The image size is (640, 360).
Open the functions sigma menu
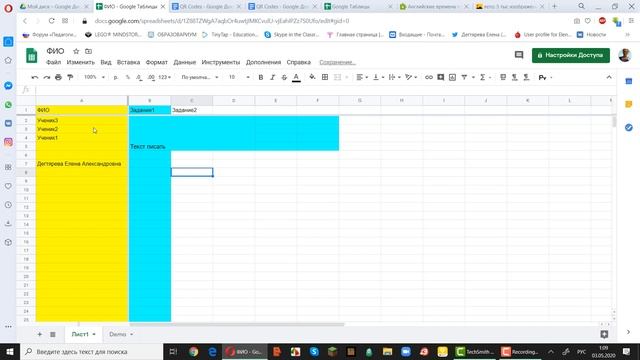[x=483, y=77]
